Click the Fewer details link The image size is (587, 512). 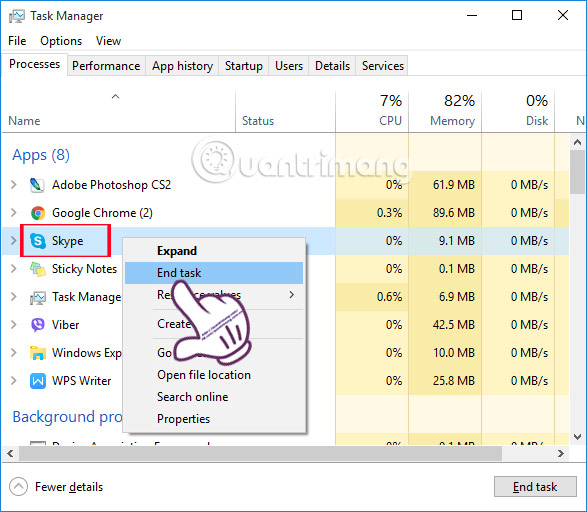69,487
